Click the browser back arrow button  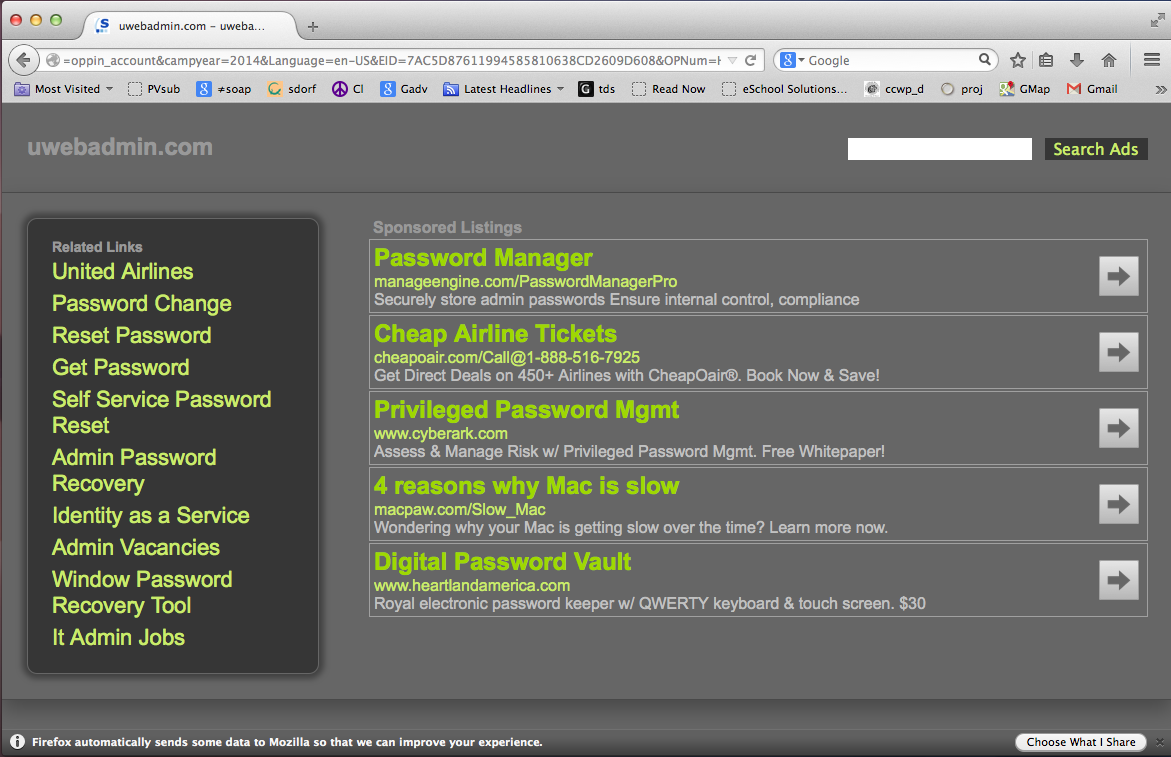(x=24, y=60)
